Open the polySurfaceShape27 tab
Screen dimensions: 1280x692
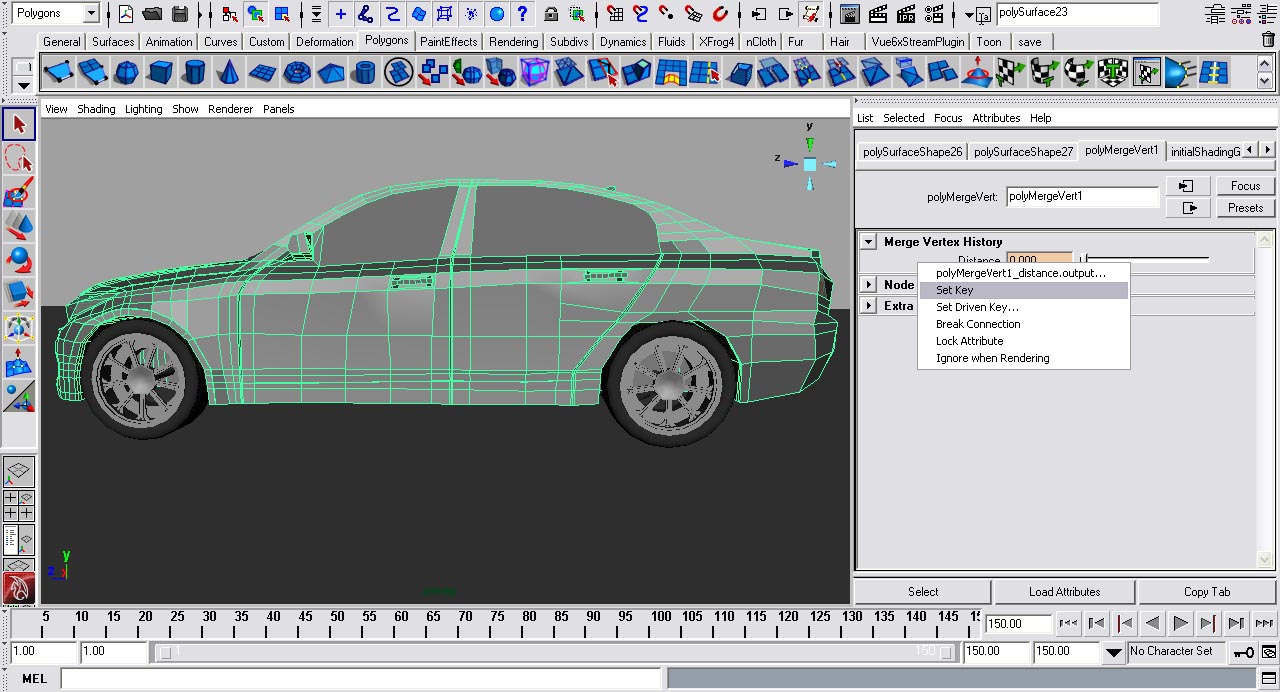[x=1023, y=151]
